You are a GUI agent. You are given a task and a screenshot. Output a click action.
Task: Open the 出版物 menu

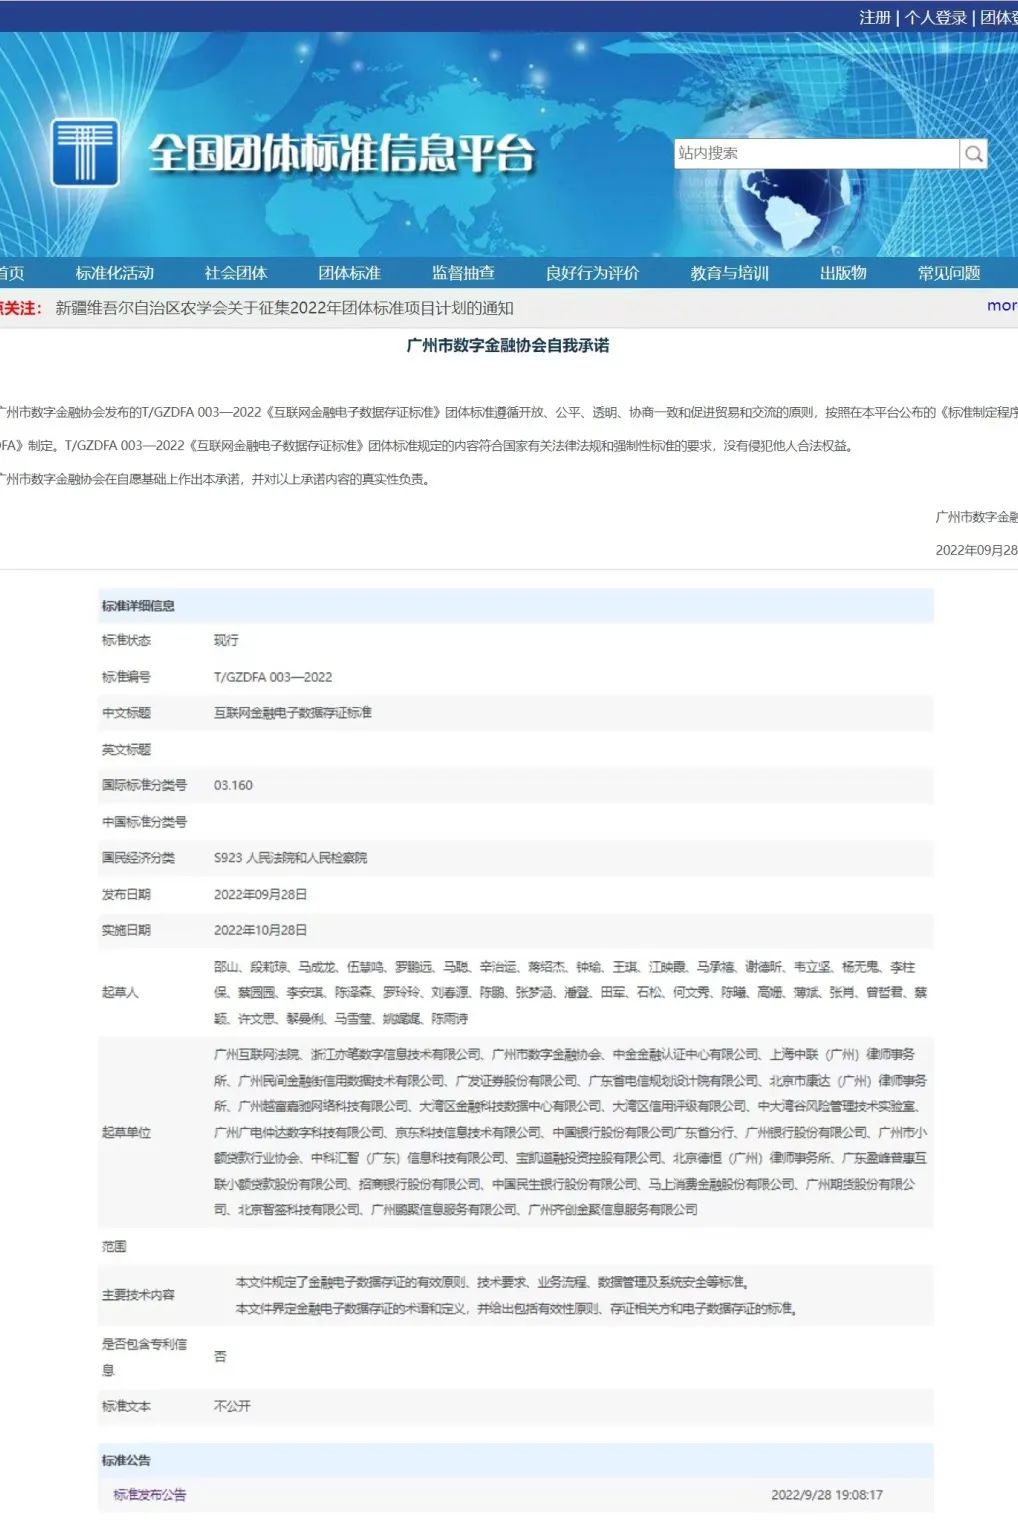(x=844, y=273)
